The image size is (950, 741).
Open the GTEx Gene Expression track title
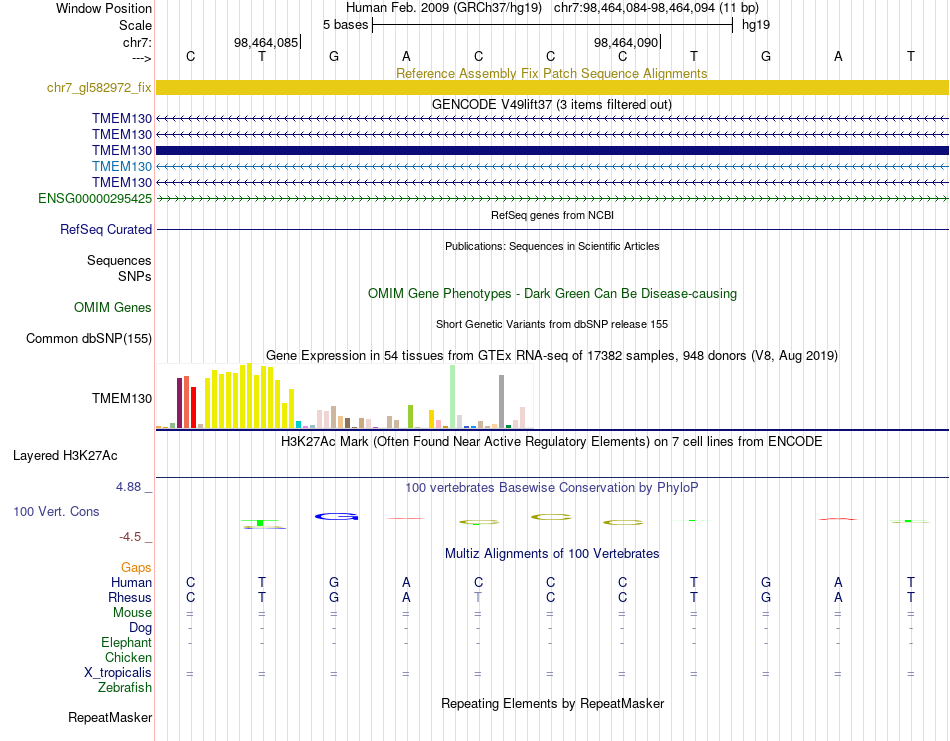click(x=552, y=355)
